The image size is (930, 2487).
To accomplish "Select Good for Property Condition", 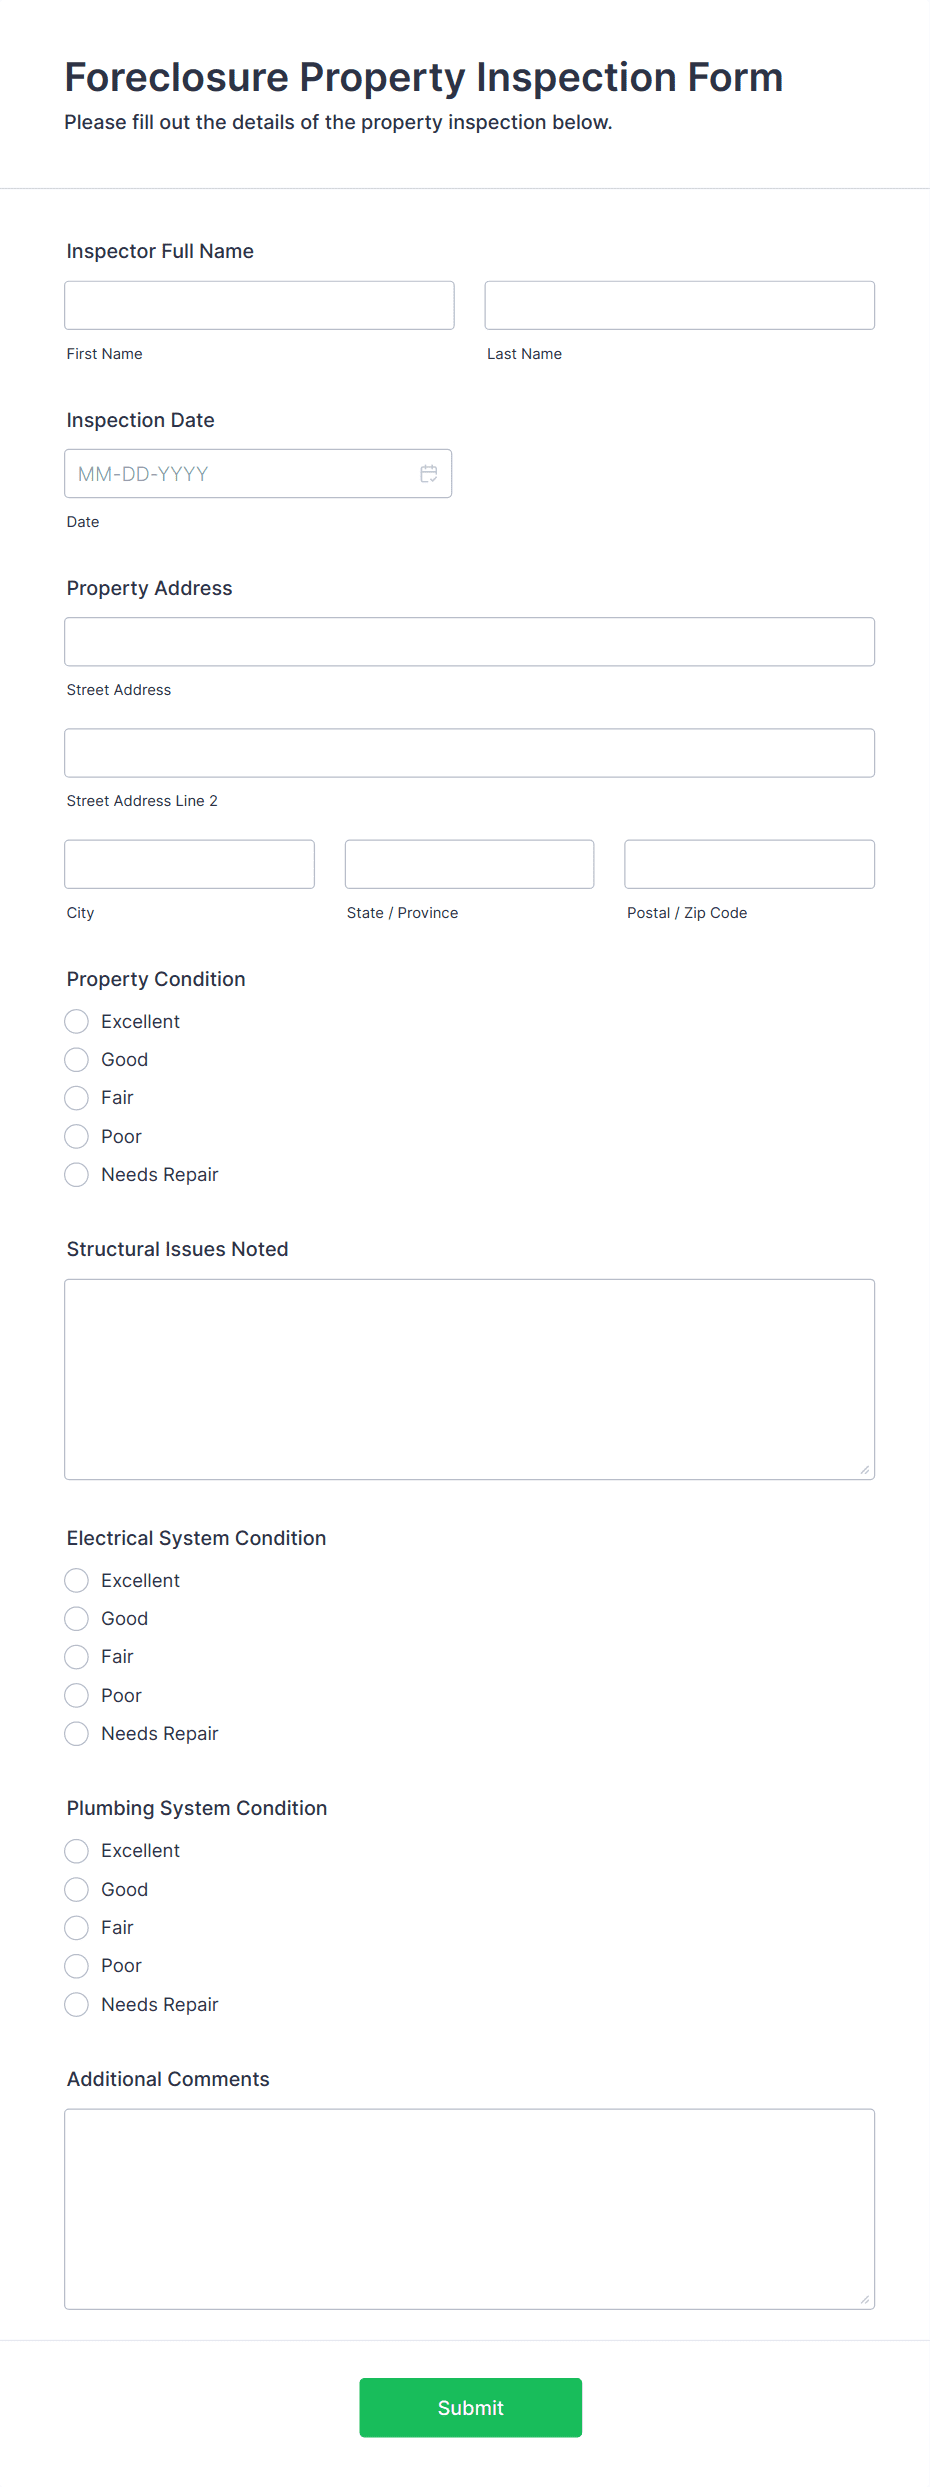I will click(76, 1059).
